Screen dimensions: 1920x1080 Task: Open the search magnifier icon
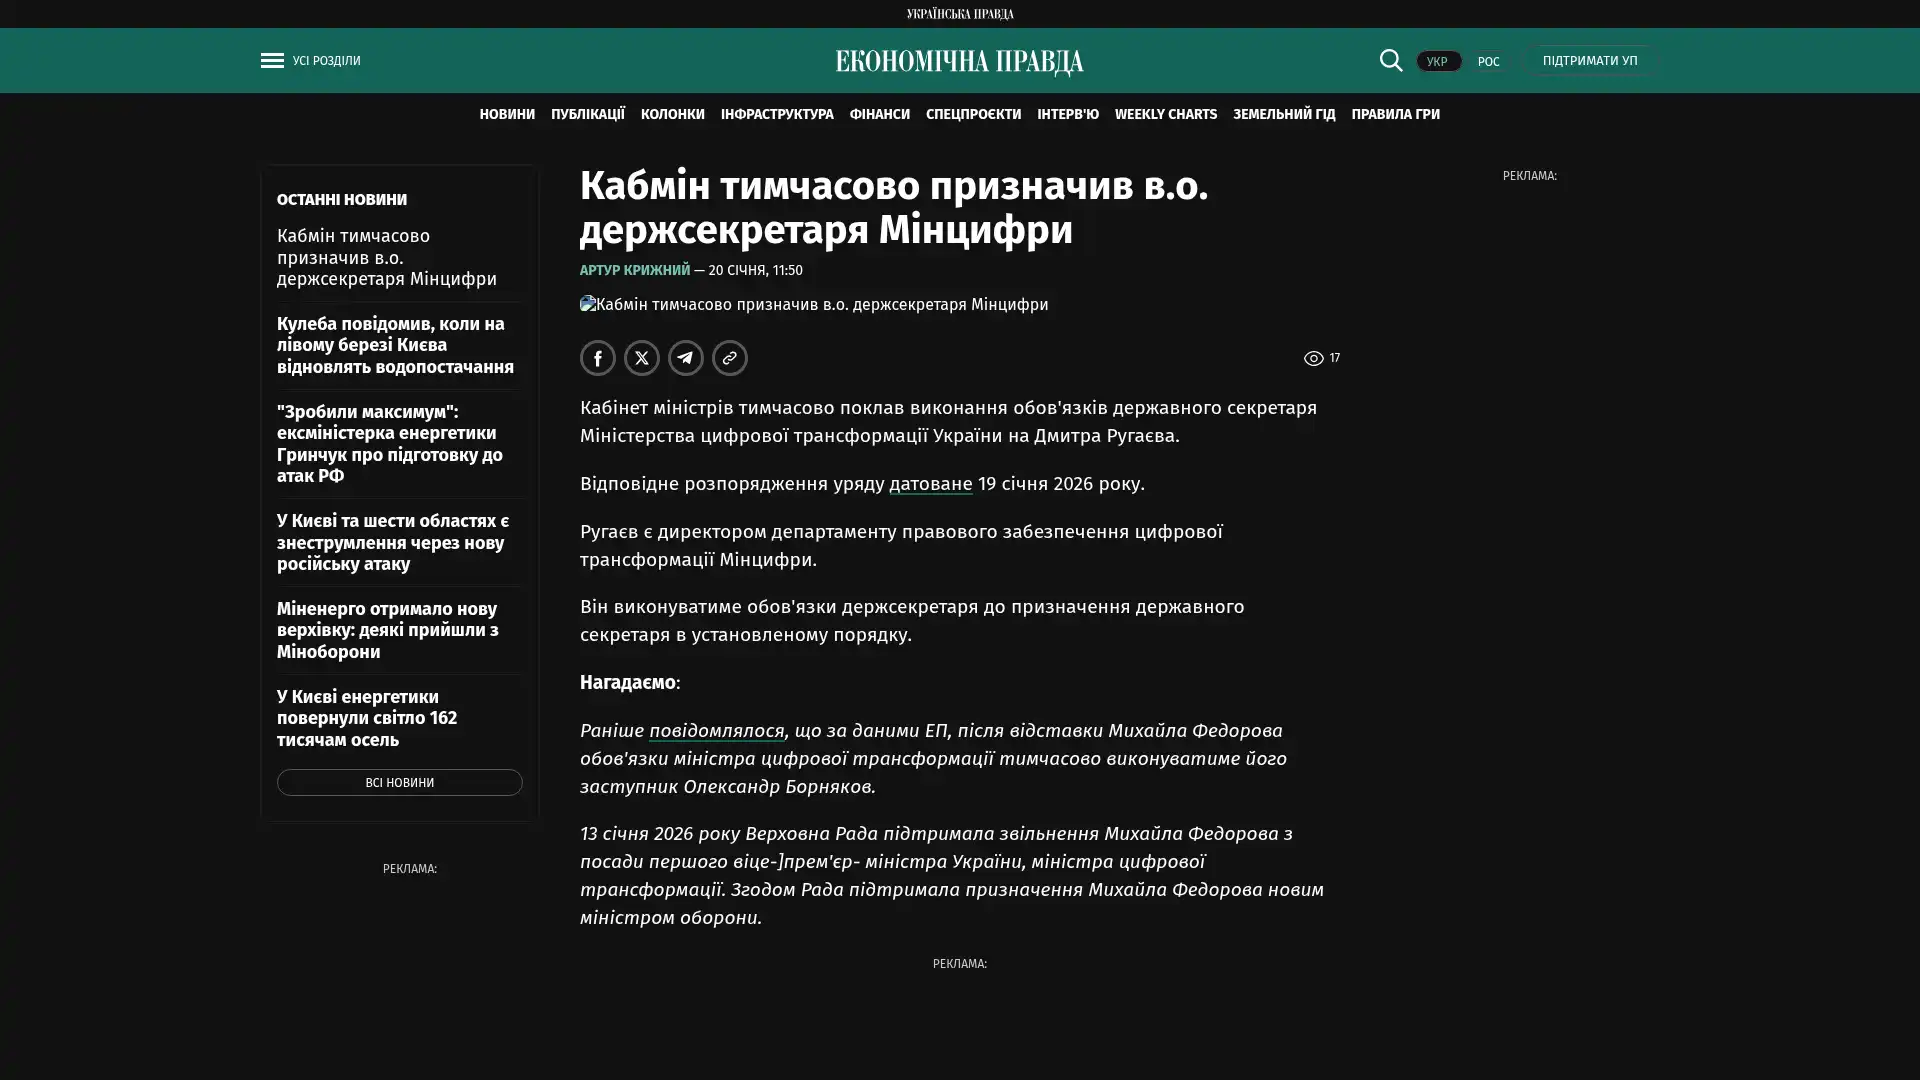pos(1390,60)
